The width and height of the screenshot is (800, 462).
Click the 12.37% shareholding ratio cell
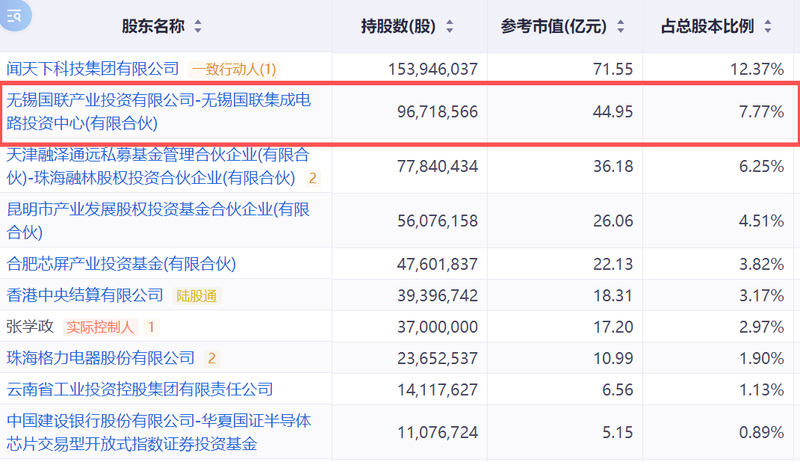pos(756,69)
